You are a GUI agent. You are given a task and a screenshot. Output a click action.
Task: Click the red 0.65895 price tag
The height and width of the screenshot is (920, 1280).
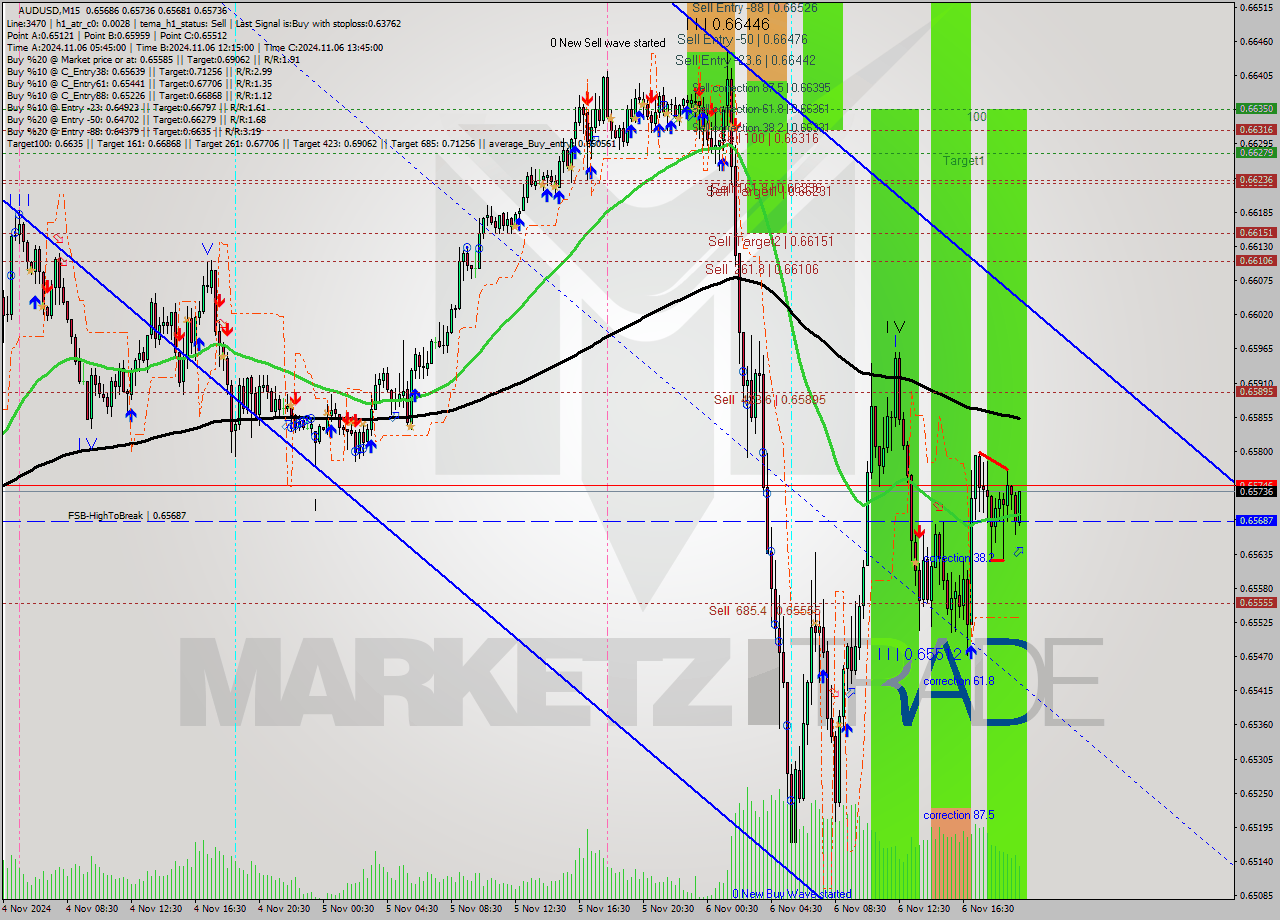[x=1256, y=391]
